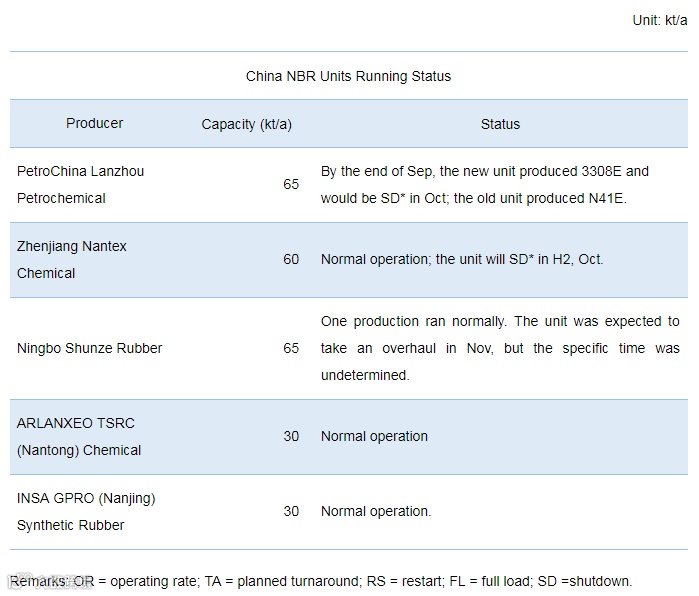The height and width of the screenshot is (596, 699).
Task: Select the "China NBR Units Running Status" title
Action: [348, 76]
